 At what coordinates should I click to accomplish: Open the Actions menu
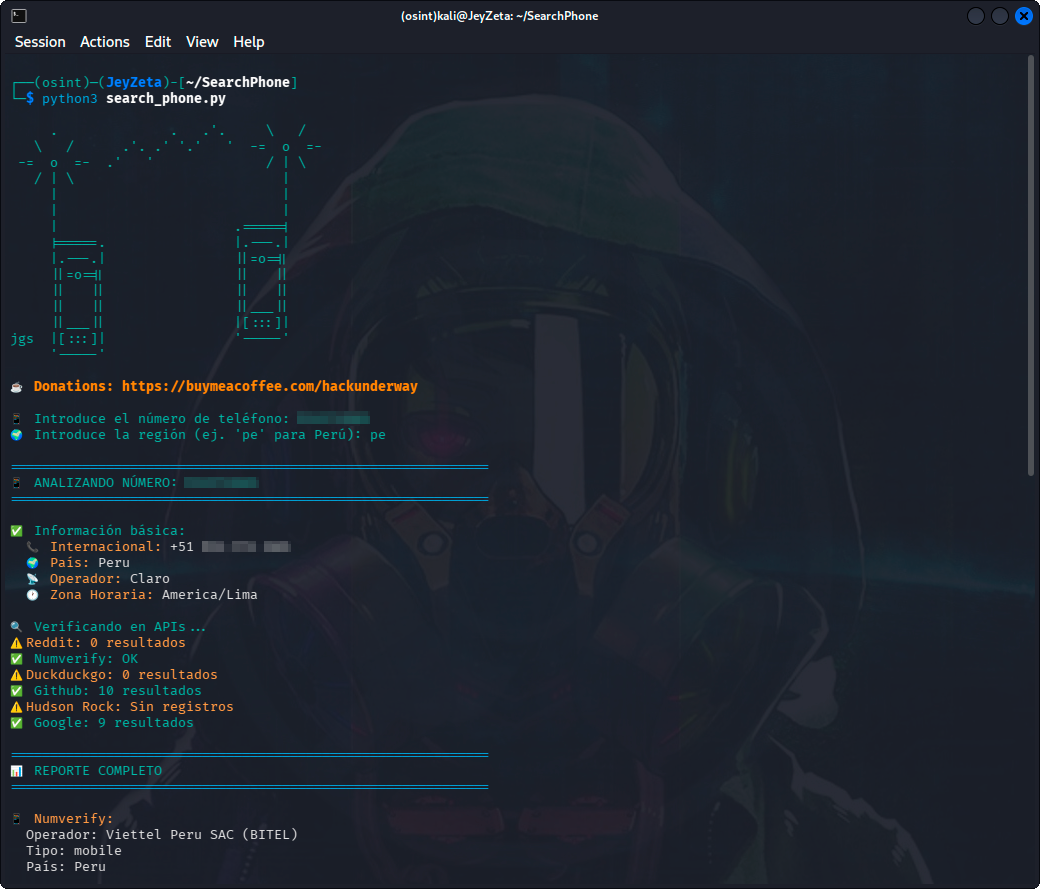pos(105,42)
